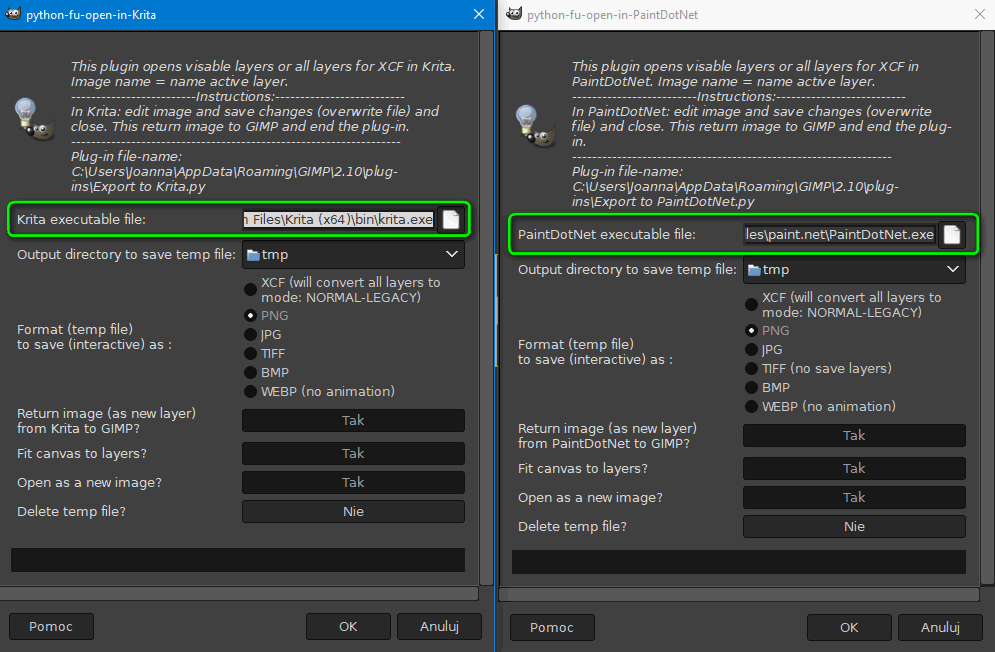Viewport: 995px width, 652px height.
Task: Toggle Return image from PaintDotNet to GIMP
Action: (854, 436)
